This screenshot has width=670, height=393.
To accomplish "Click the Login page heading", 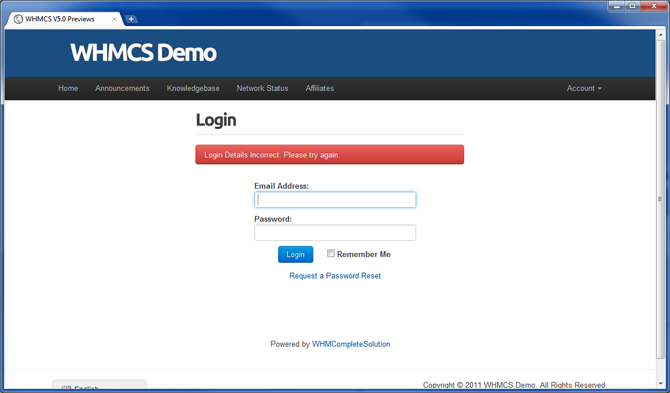I will pos(216,120).
